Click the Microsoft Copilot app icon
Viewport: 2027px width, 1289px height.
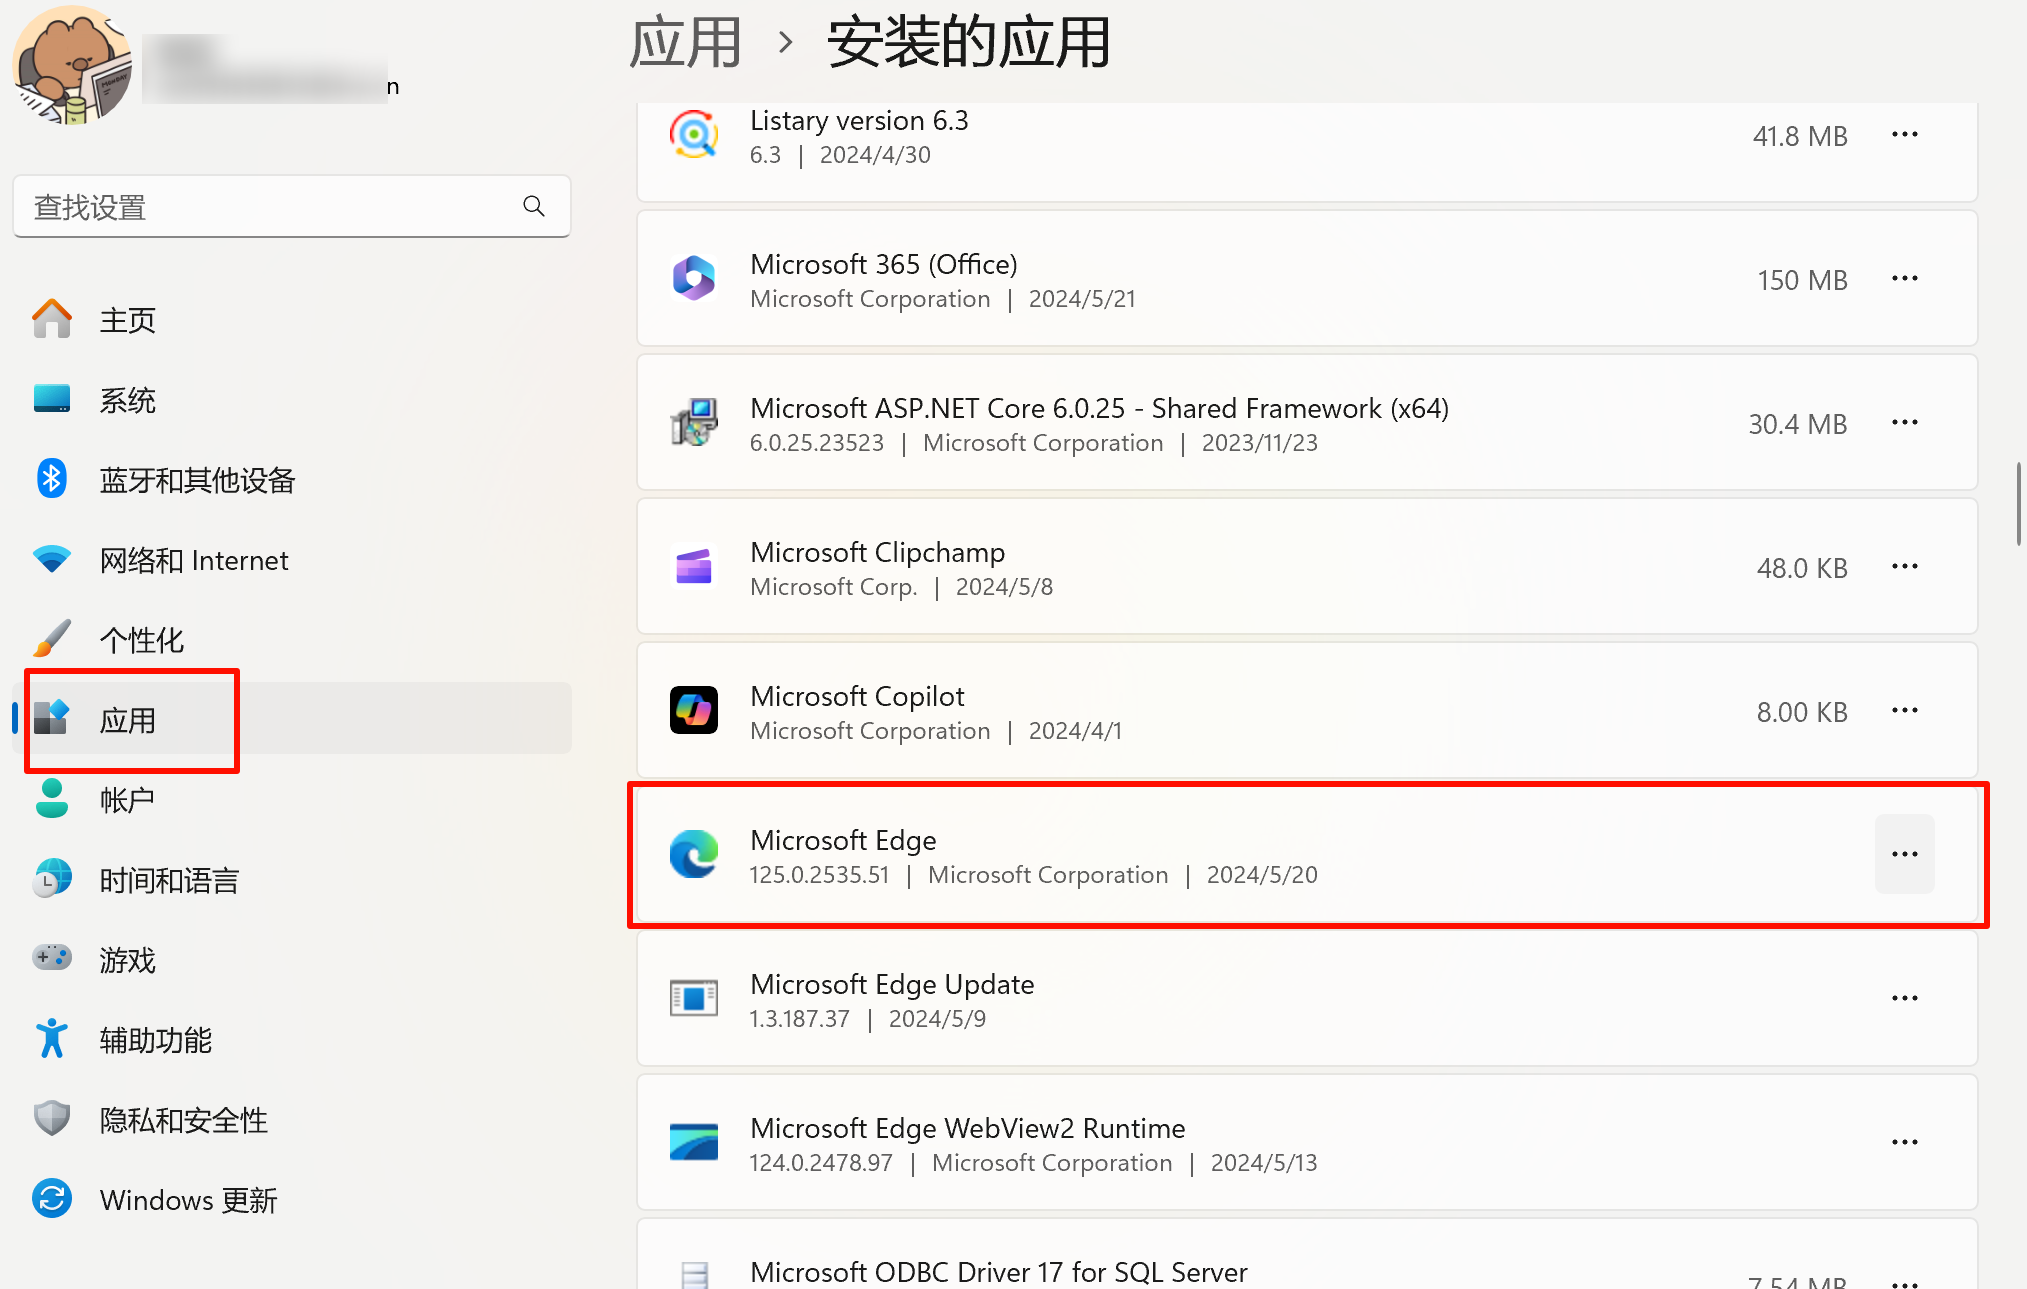coord(693,711)
